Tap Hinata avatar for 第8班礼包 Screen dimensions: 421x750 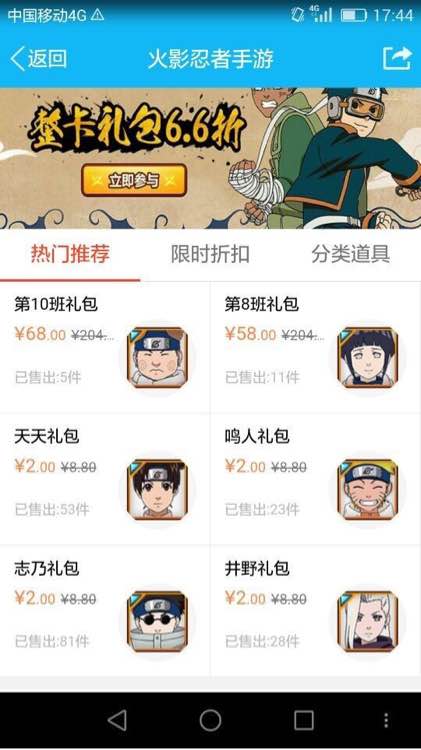(x=367, y=357)
